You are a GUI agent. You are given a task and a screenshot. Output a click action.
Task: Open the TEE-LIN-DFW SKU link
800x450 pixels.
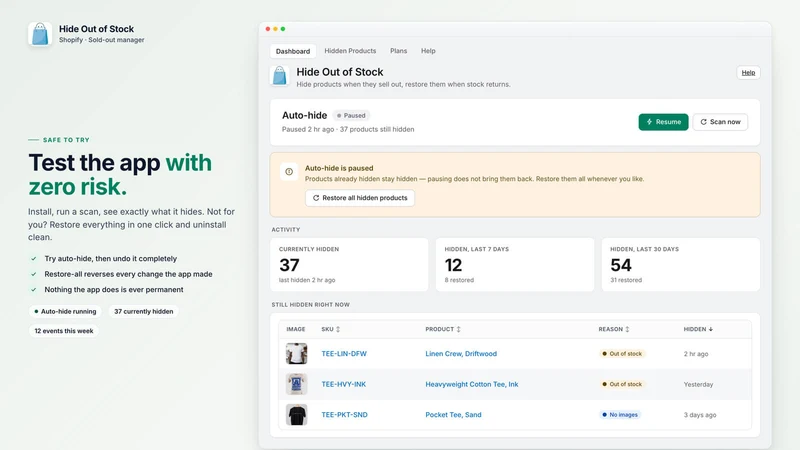tap(344, 354)
